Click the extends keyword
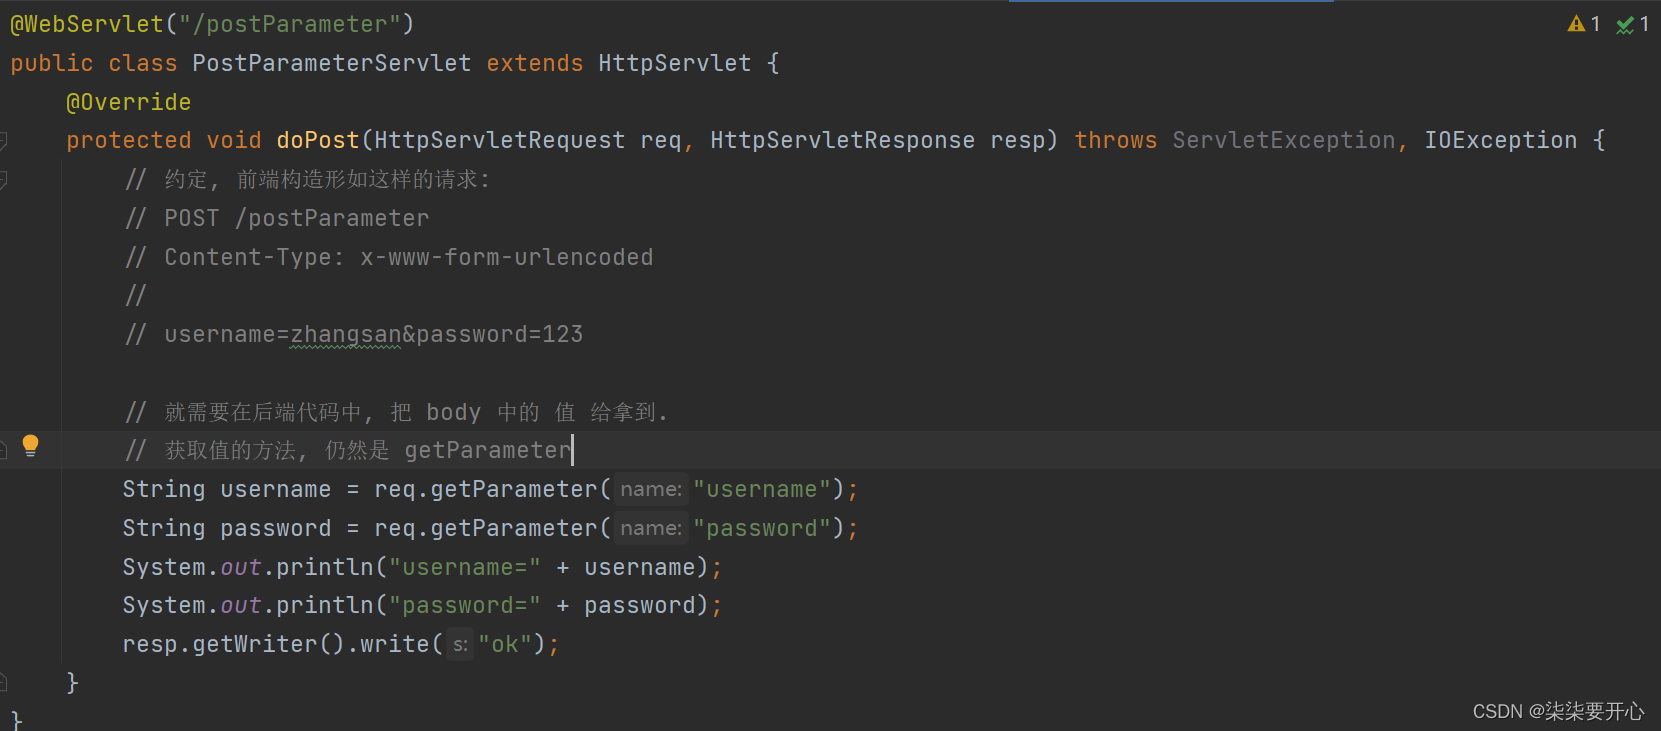 (534, 63)
